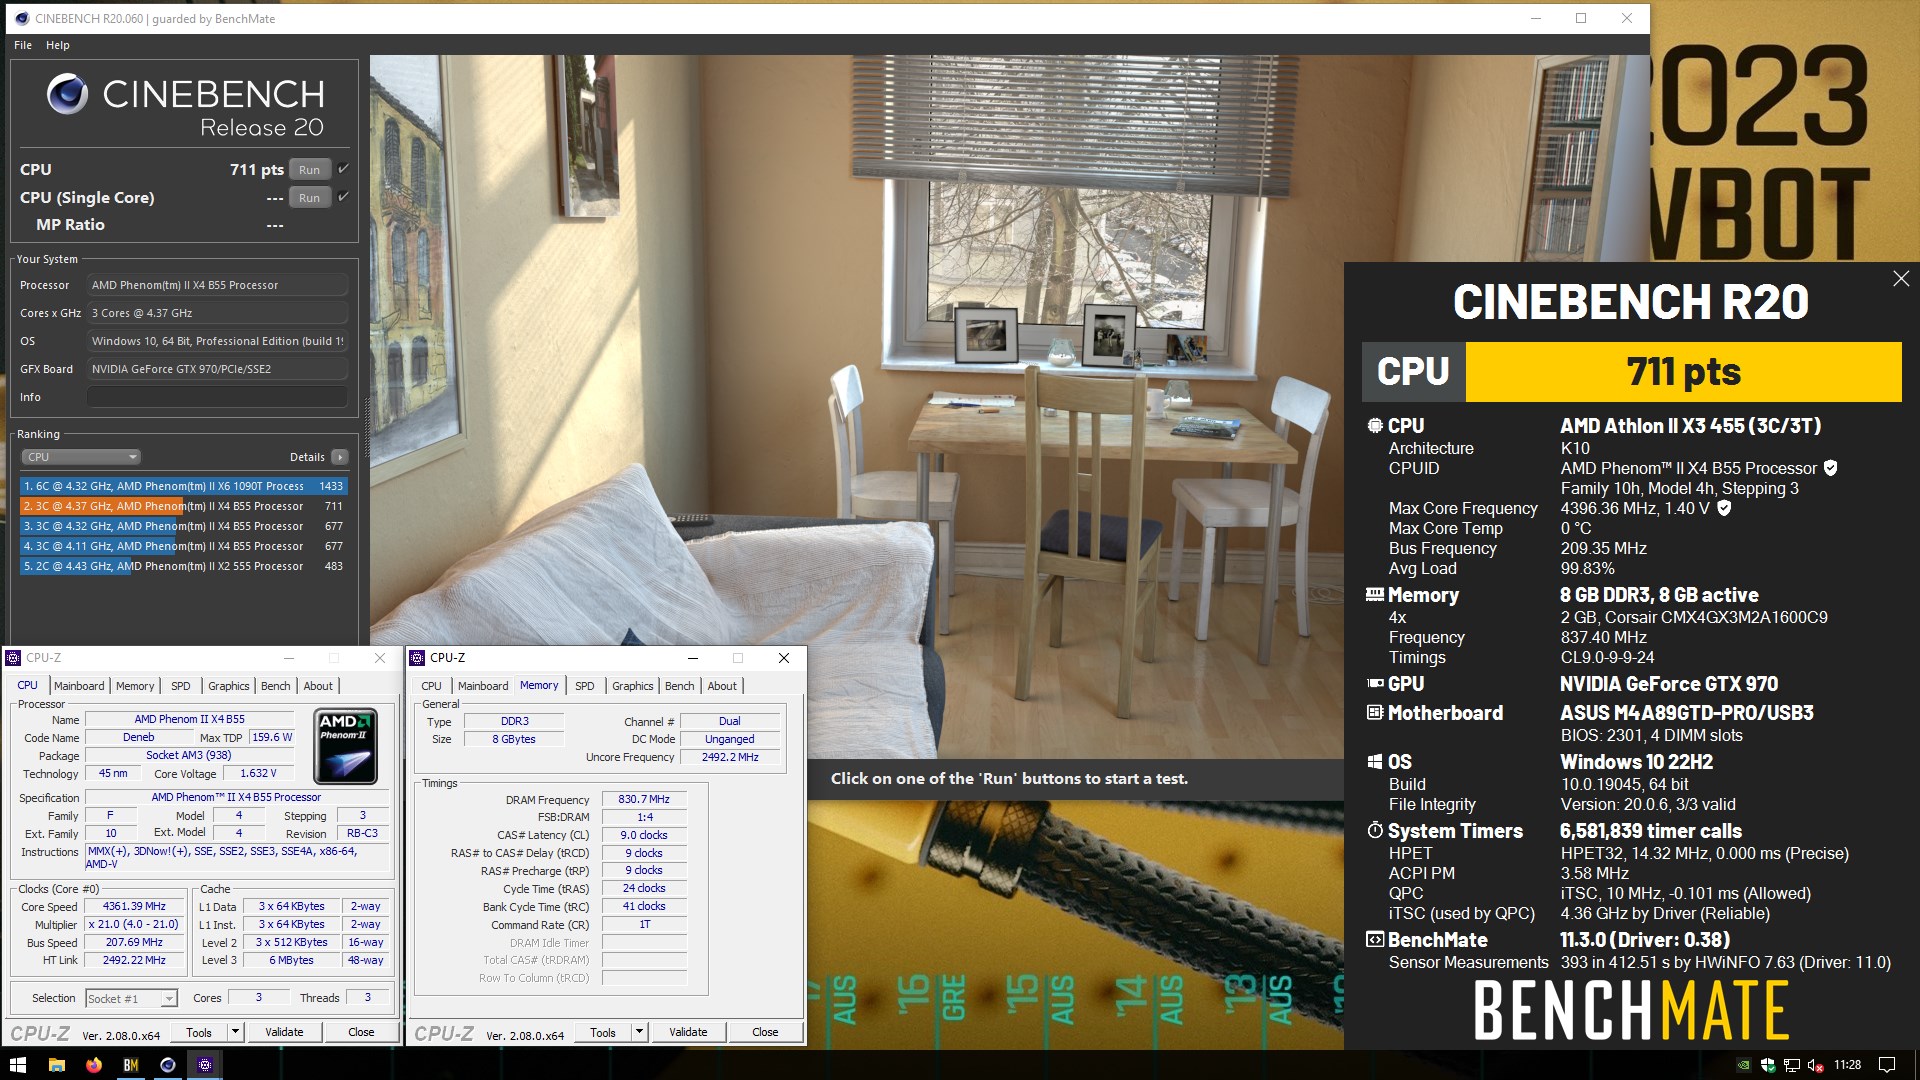Click the Cinebench logo icon
This screenshot has height=1080, width=1920.
pos(68,94)
